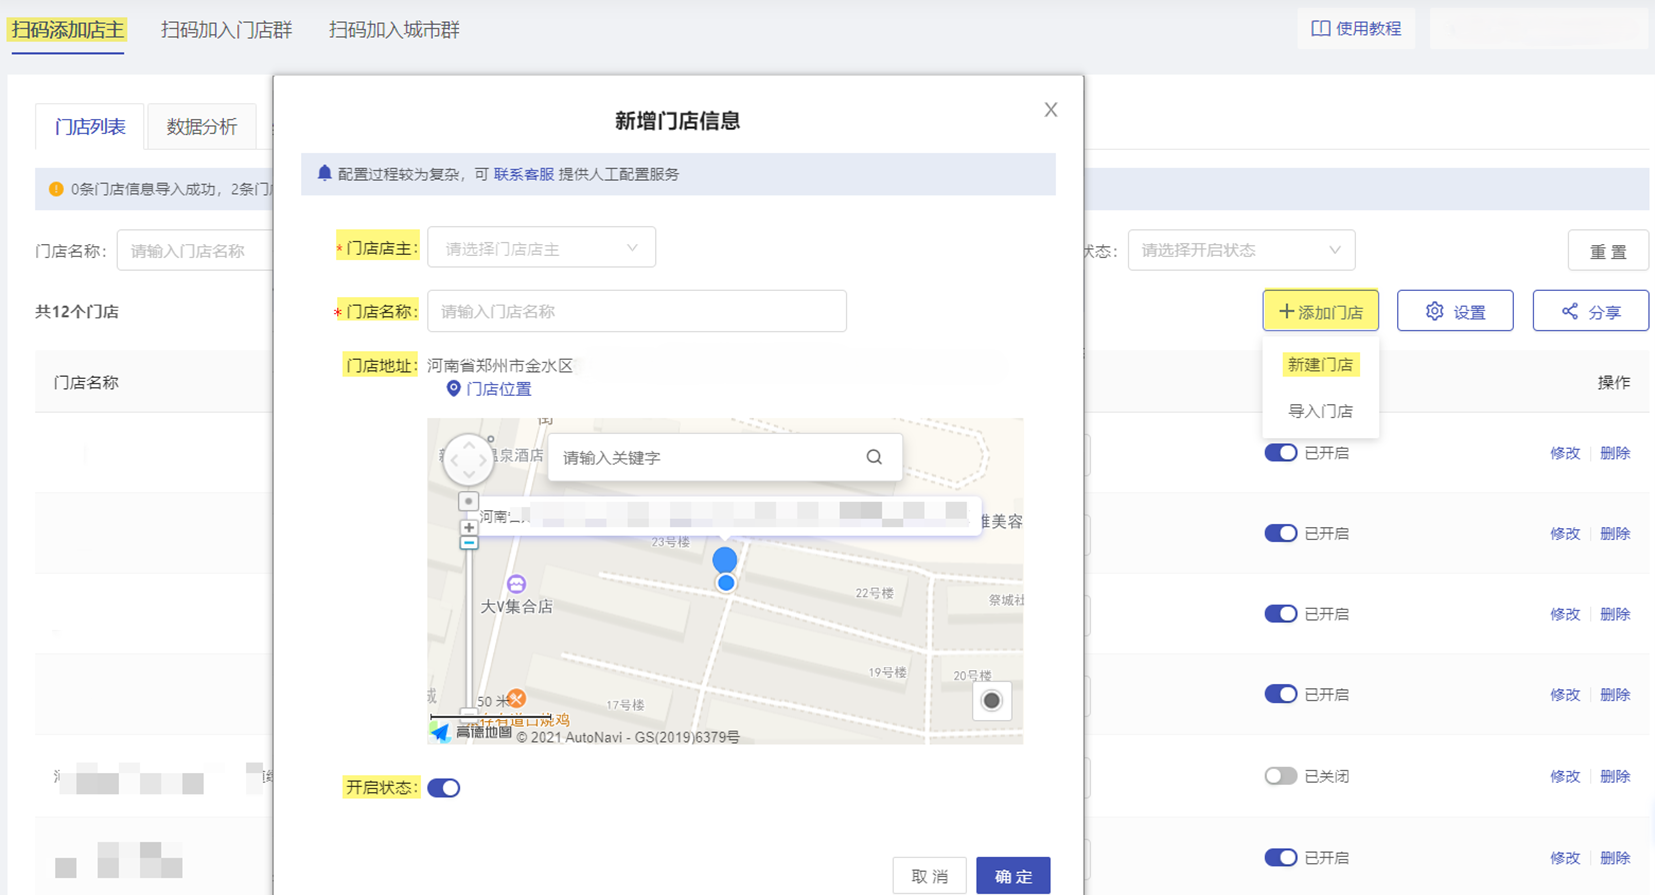
Task: Click the 确定 button
Action: coord(1013,876)
